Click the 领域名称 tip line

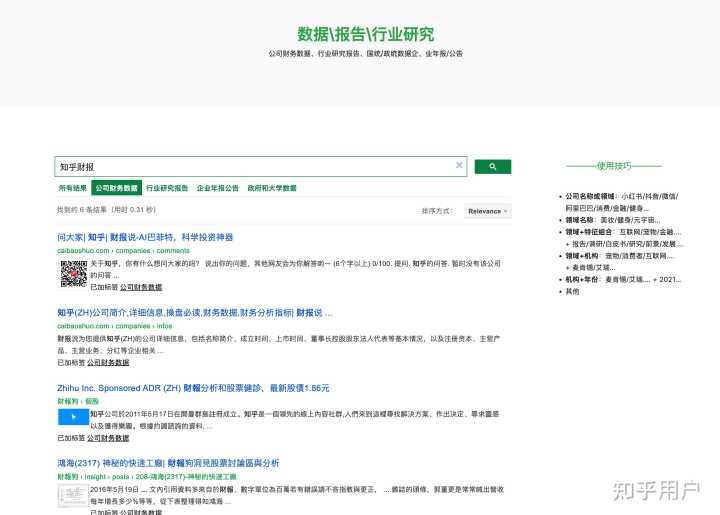coord(613,220)
